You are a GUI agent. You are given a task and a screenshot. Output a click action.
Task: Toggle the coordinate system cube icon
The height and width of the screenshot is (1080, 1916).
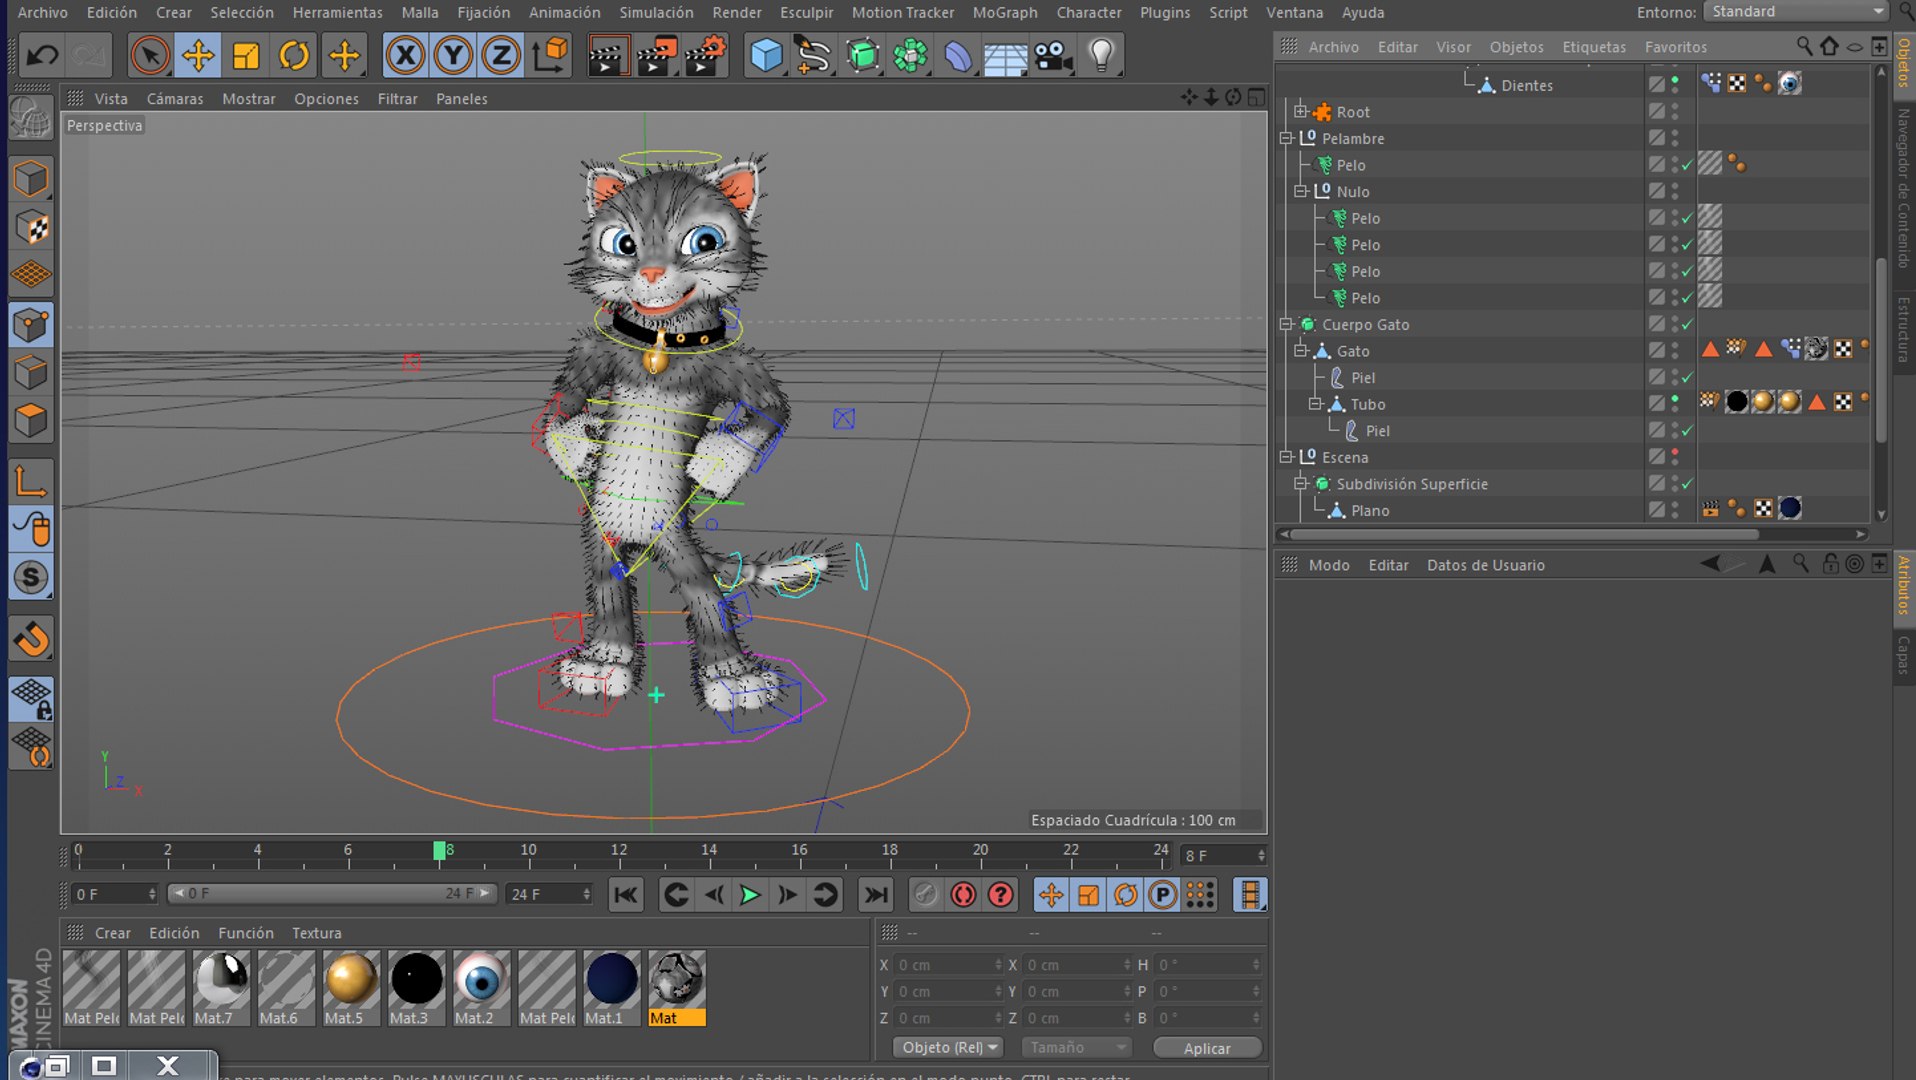(550, 55)
